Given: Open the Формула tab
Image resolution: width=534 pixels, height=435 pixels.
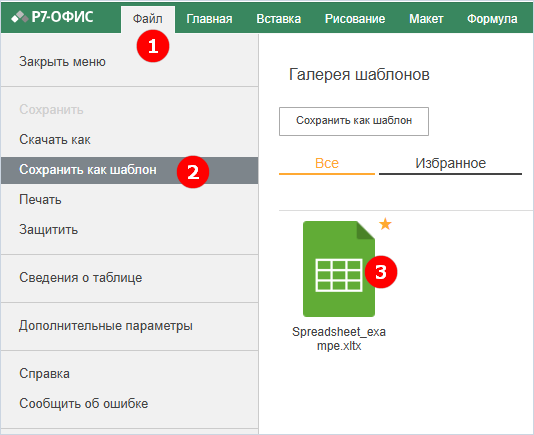Looking at the screenshot, I should tap(492, 19).
